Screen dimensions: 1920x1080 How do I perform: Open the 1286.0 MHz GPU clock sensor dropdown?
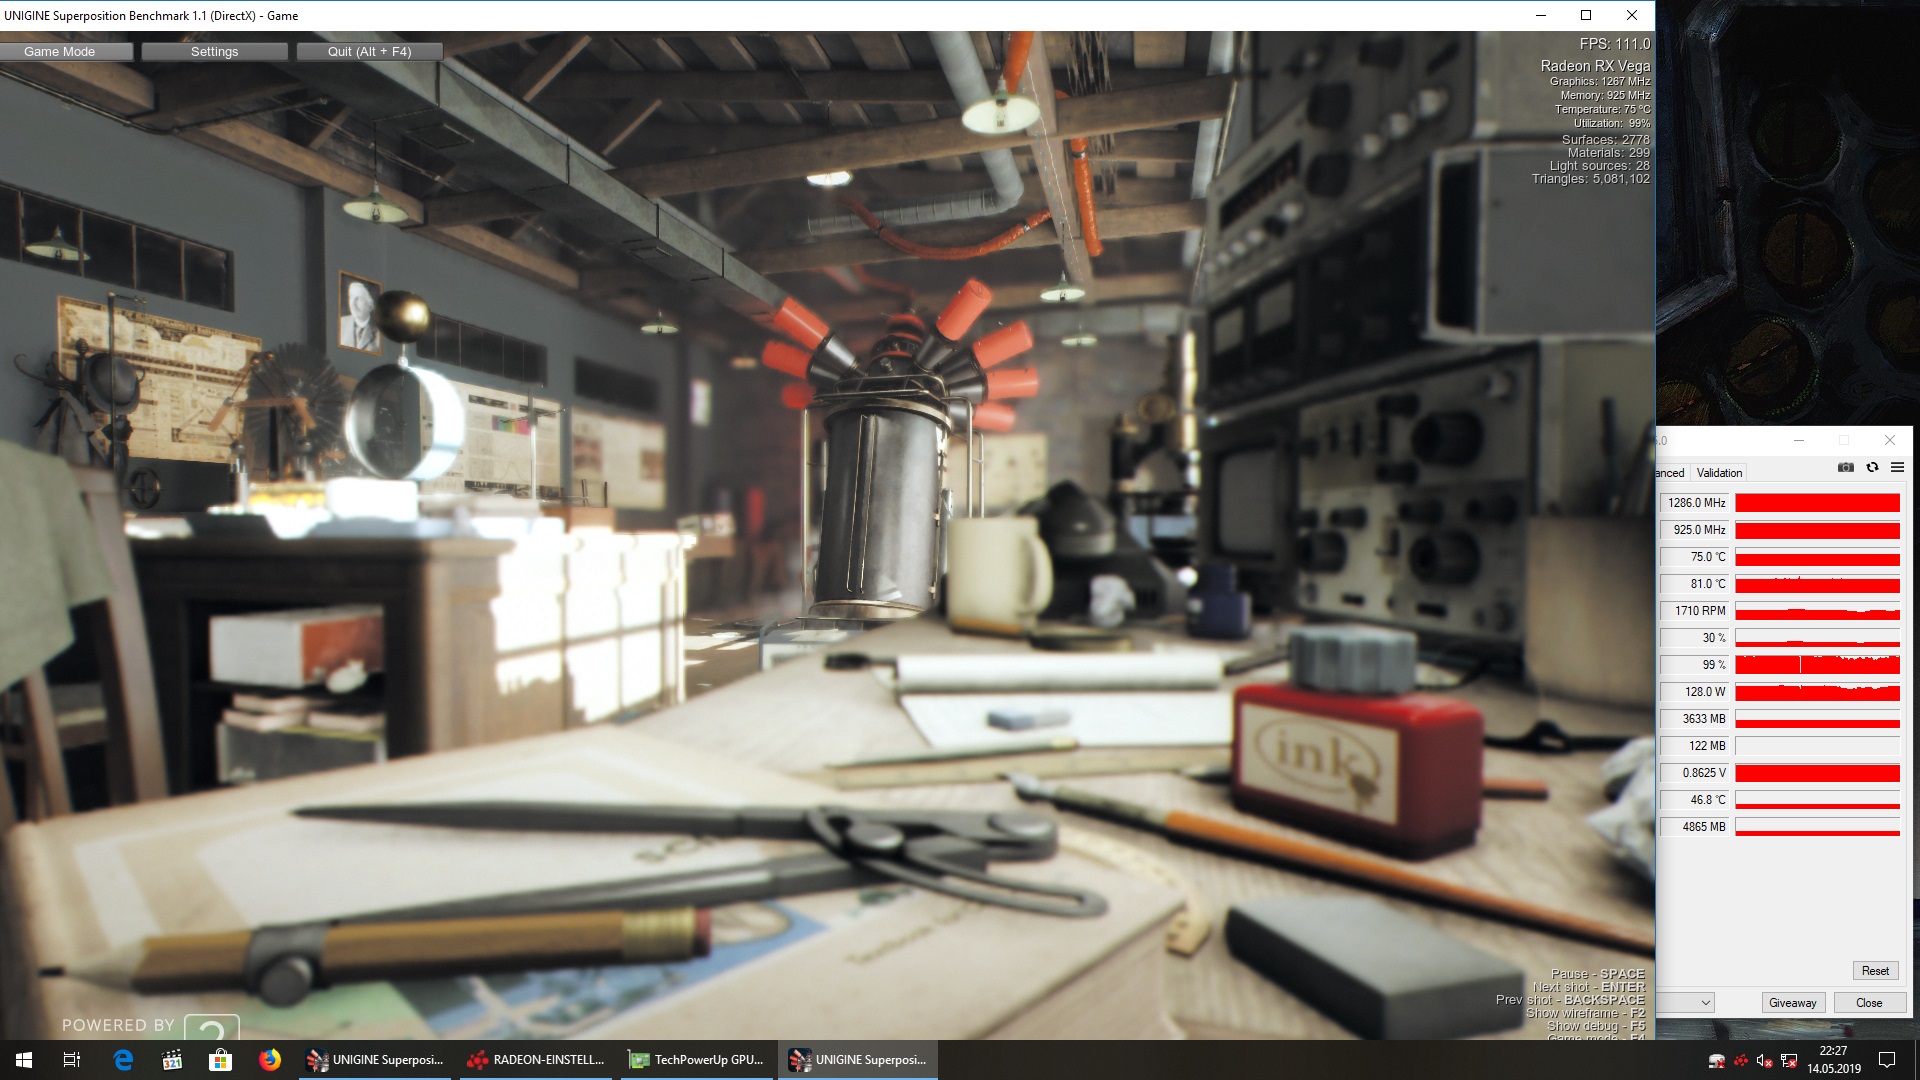(x=1697, y=503)
